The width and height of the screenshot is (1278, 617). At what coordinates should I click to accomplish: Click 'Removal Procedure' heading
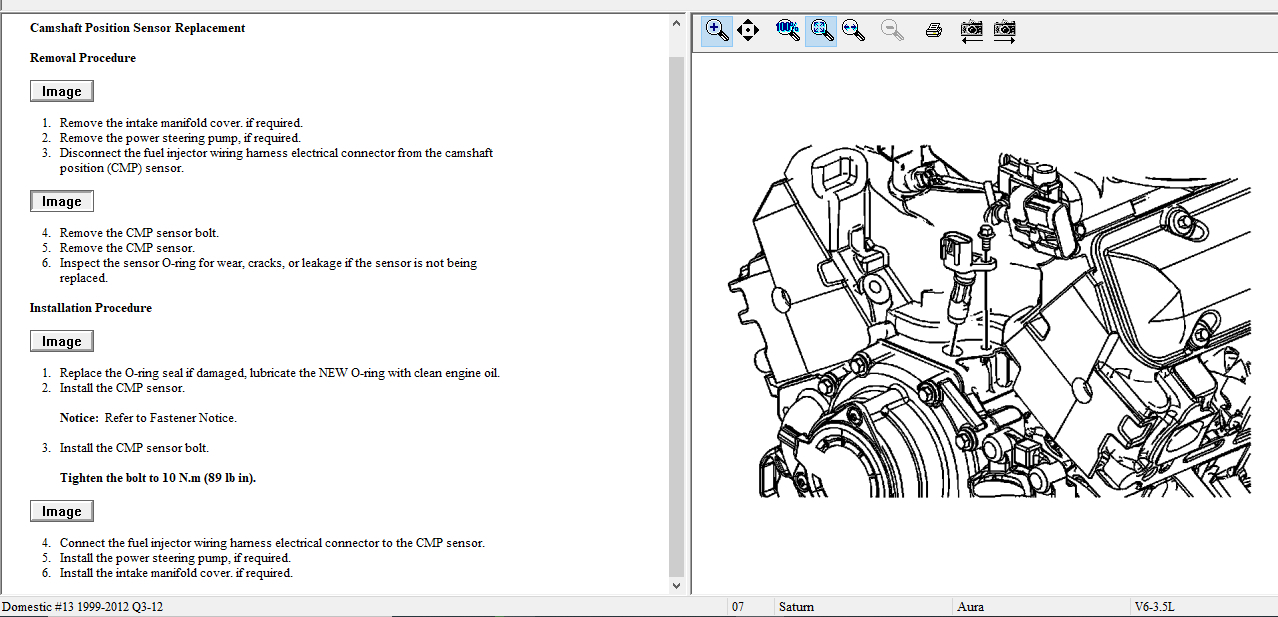83,58
